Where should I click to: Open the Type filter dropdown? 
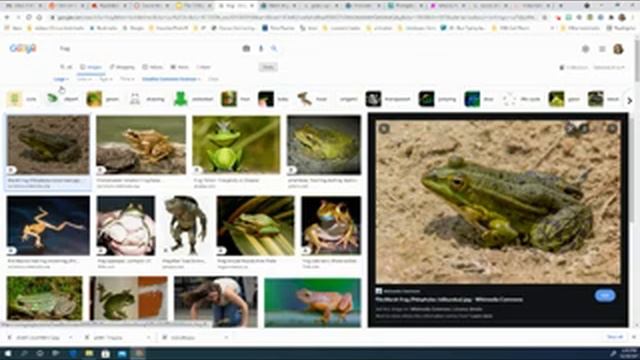tap(106, 79)
